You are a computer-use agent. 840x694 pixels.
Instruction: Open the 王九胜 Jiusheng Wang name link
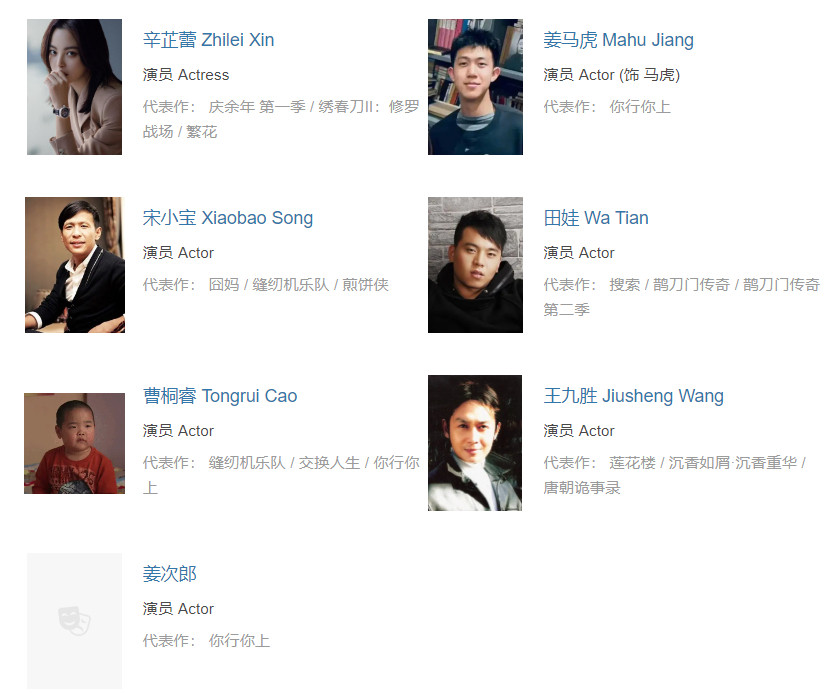(633, 395)
